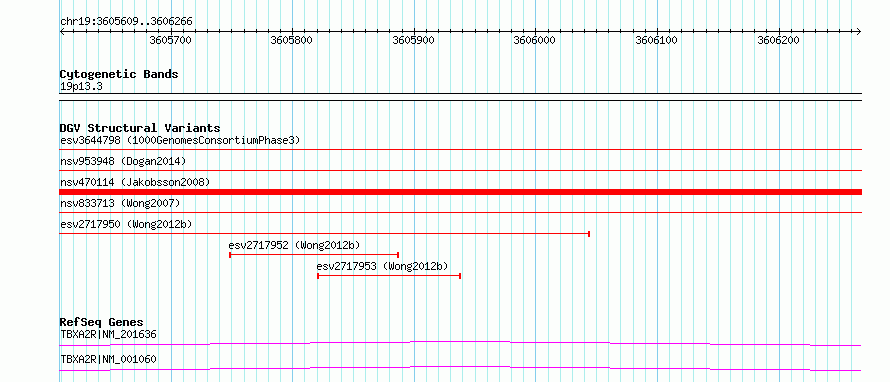Select the esv2717953 red variant bar
Screen dimensions: 890x382
389,276
